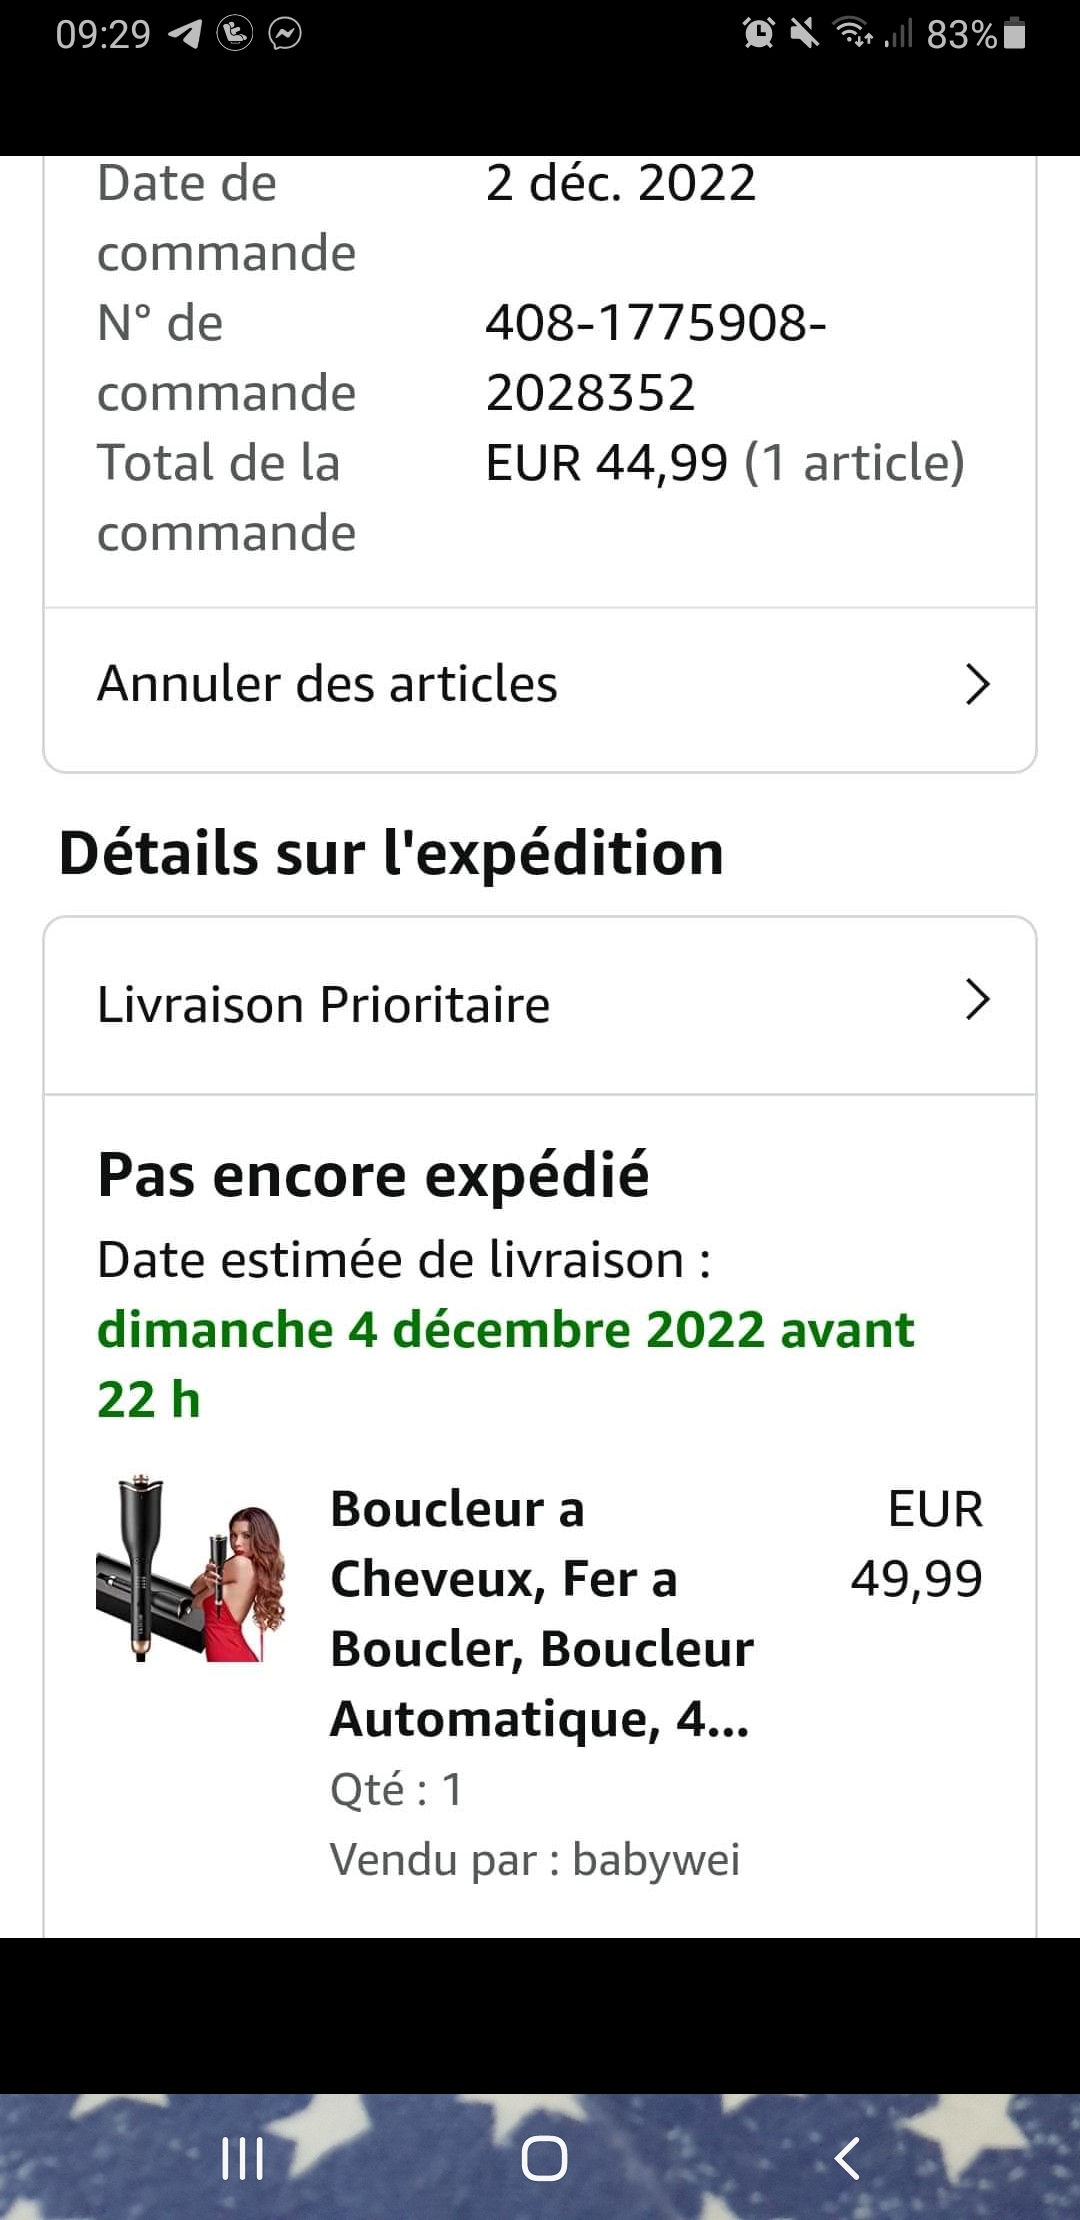Expand the chevron beside Annuler des articles
Image resolution: width=1080 pixels, height=2220 pixels.
977,685
